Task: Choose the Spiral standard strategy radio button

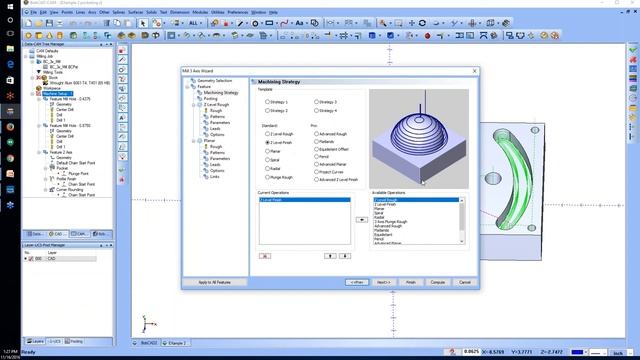Action: pyautogui.click(x=267, y=160)
